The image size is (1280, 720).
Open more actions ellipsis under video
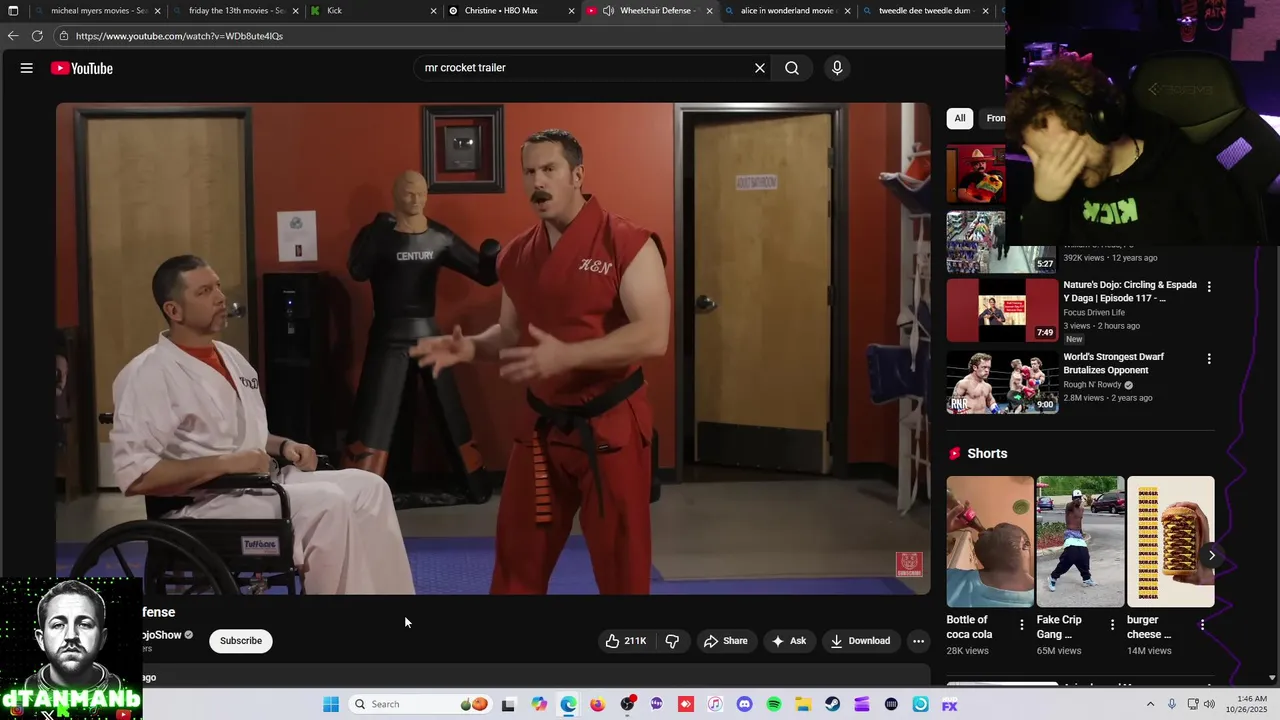[x=918, y=641]
